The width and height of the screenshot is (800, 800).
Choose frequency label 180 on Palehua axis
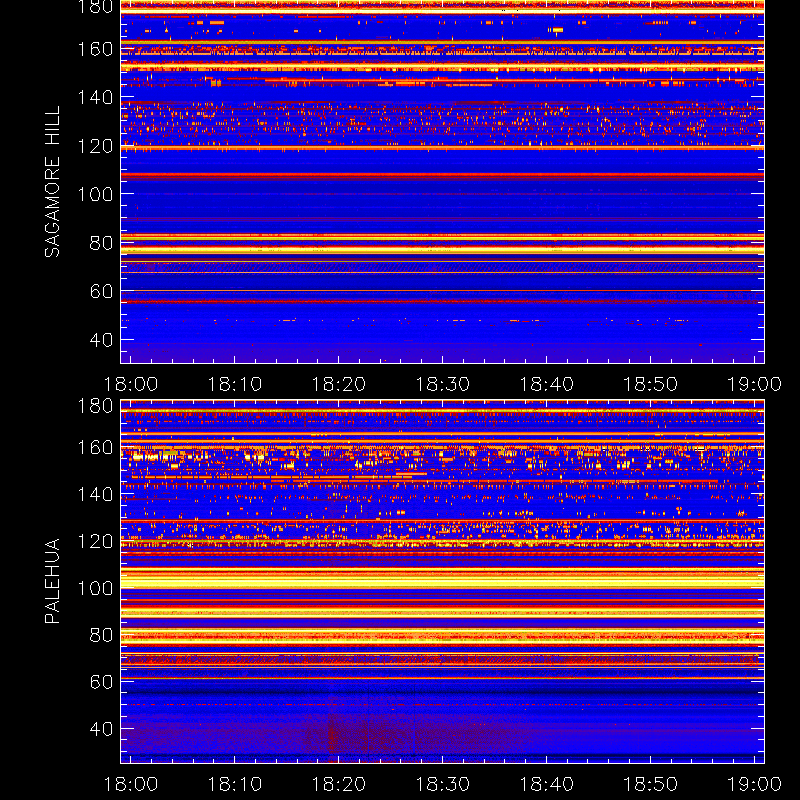tap(95, 406)
